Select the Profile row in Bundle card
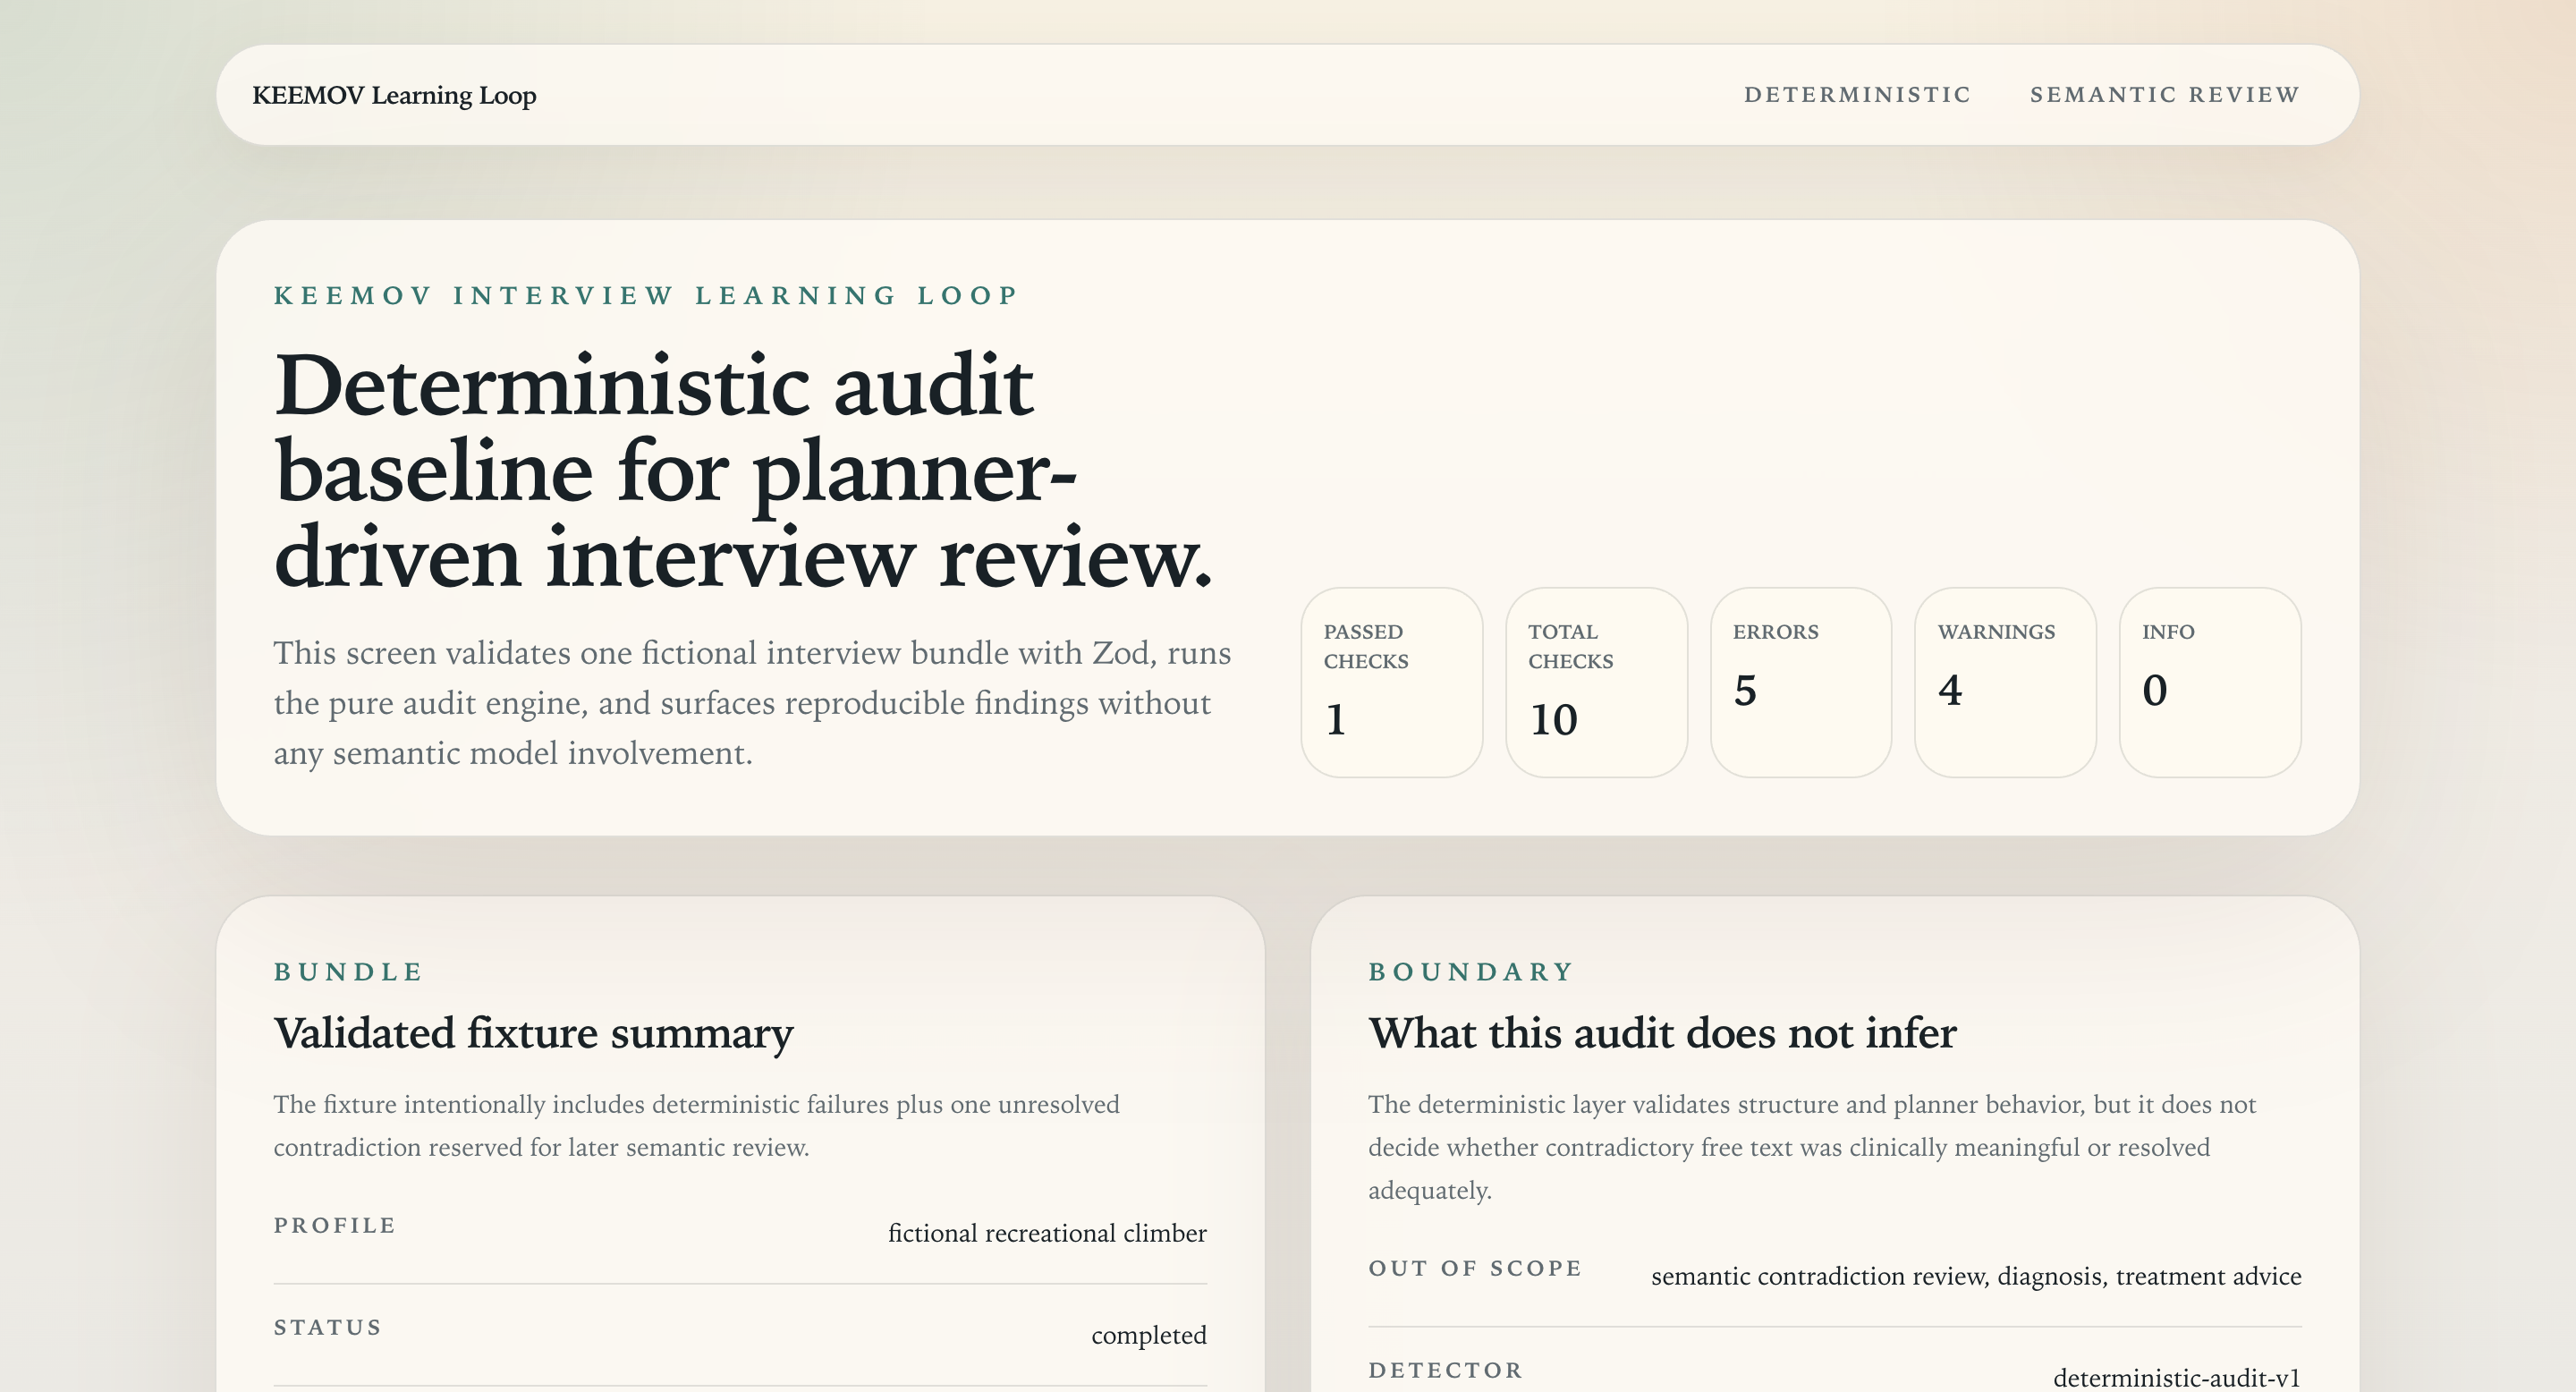This screenshot has width=2576, height=1392. point(740,1233)
